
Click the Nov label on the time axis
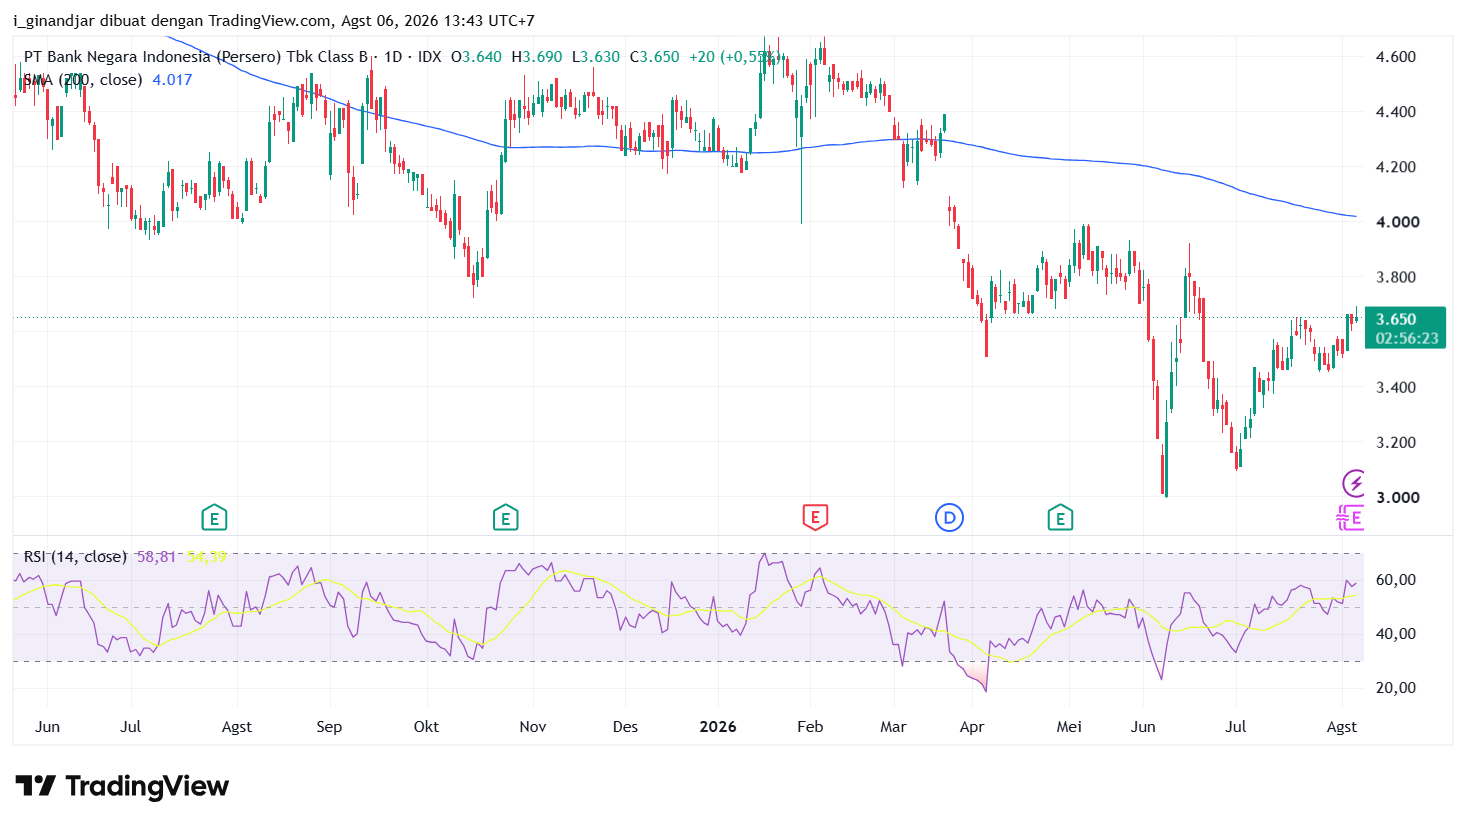pos(533,727)
